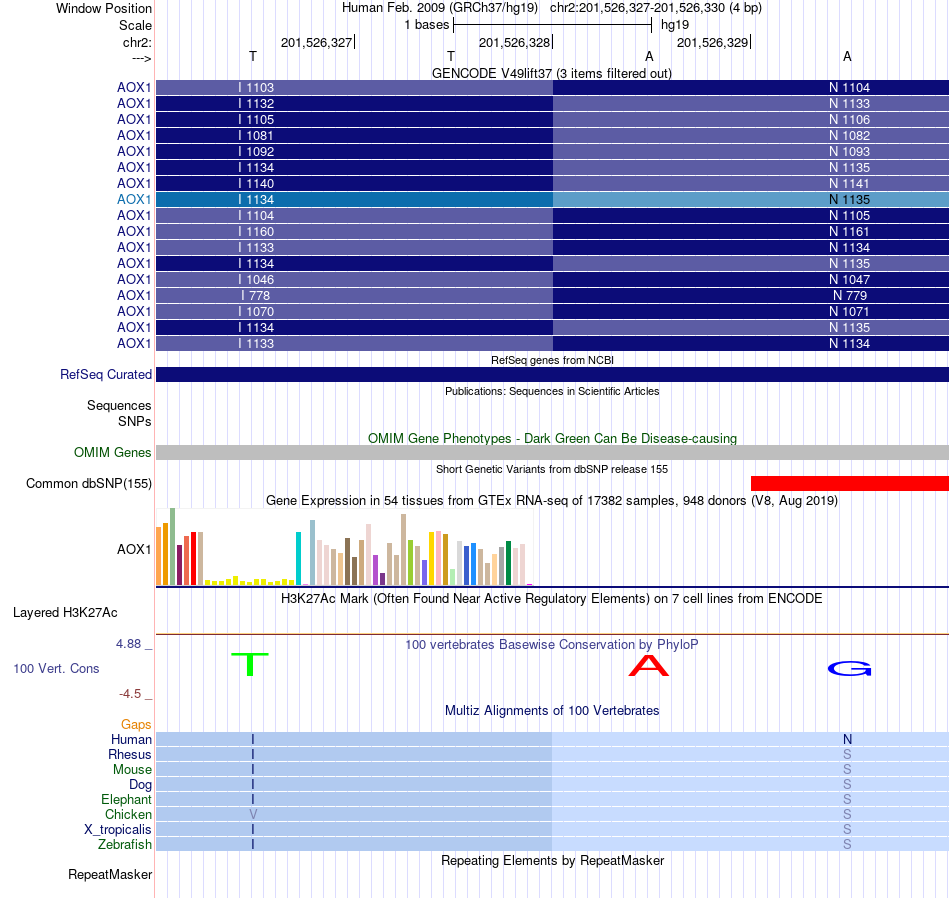Open the GENCODE V49lift37 track title
The width and height of the screenshot is (950, 898).
[551, 73]
